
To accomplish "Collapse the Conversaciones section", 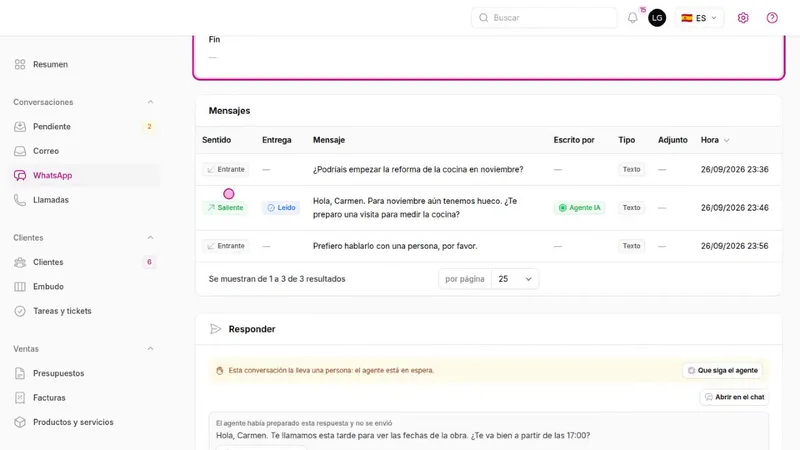I will pos(150,102).
